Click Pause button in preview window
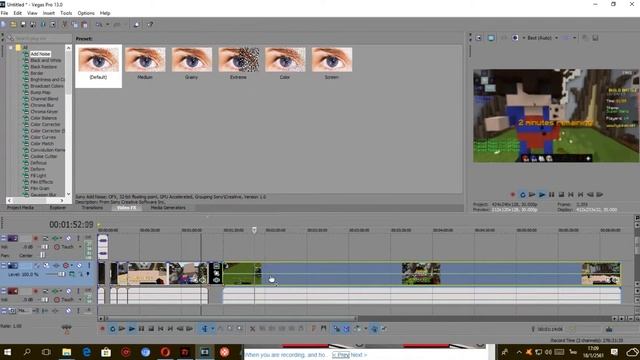 [x=551, y=195]
